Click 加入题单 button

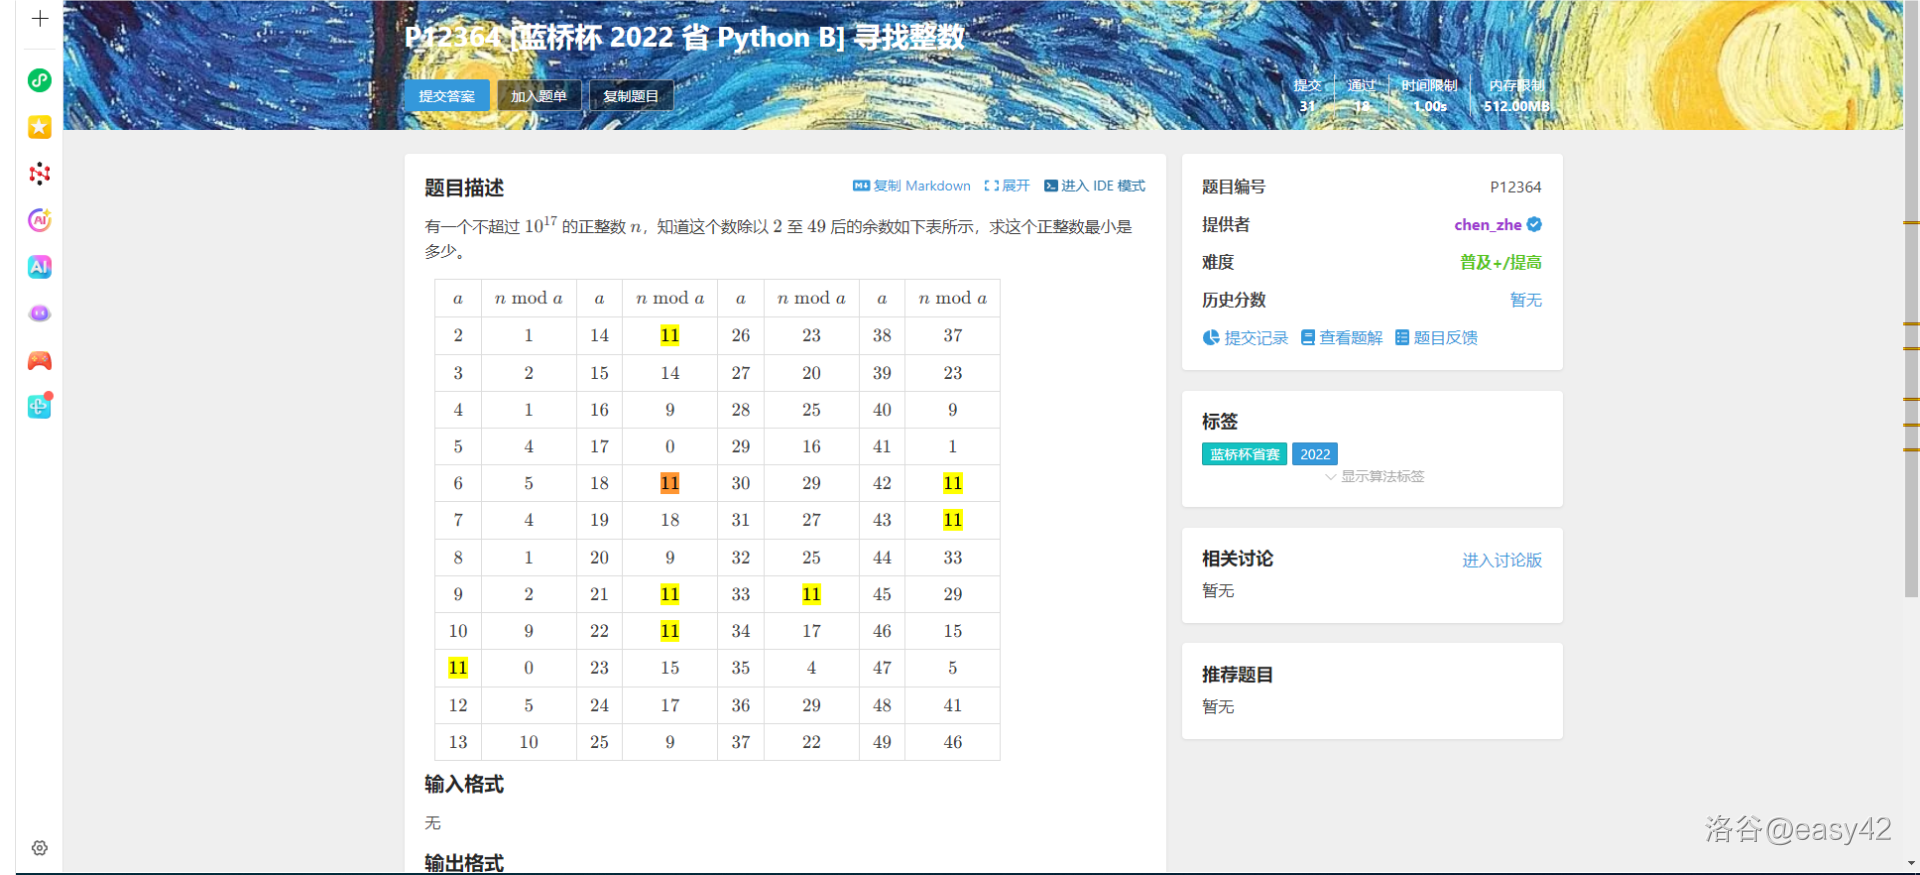(x=539, y=96)
